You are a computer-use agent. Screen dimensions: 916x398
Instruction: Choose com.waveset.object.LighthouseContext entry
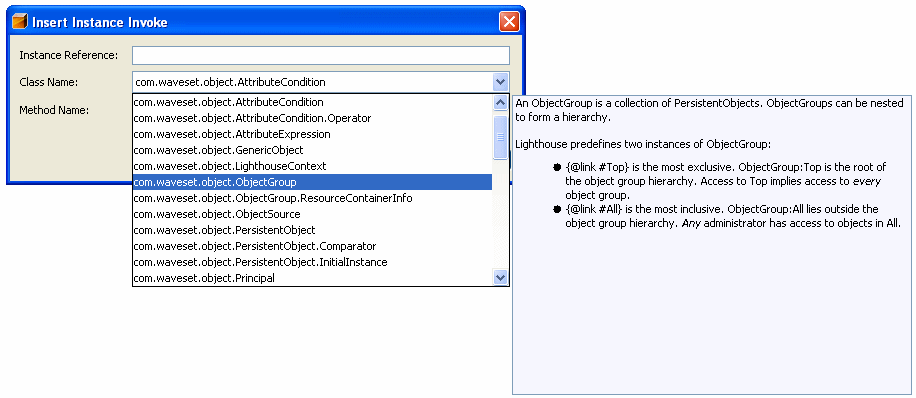313,167
